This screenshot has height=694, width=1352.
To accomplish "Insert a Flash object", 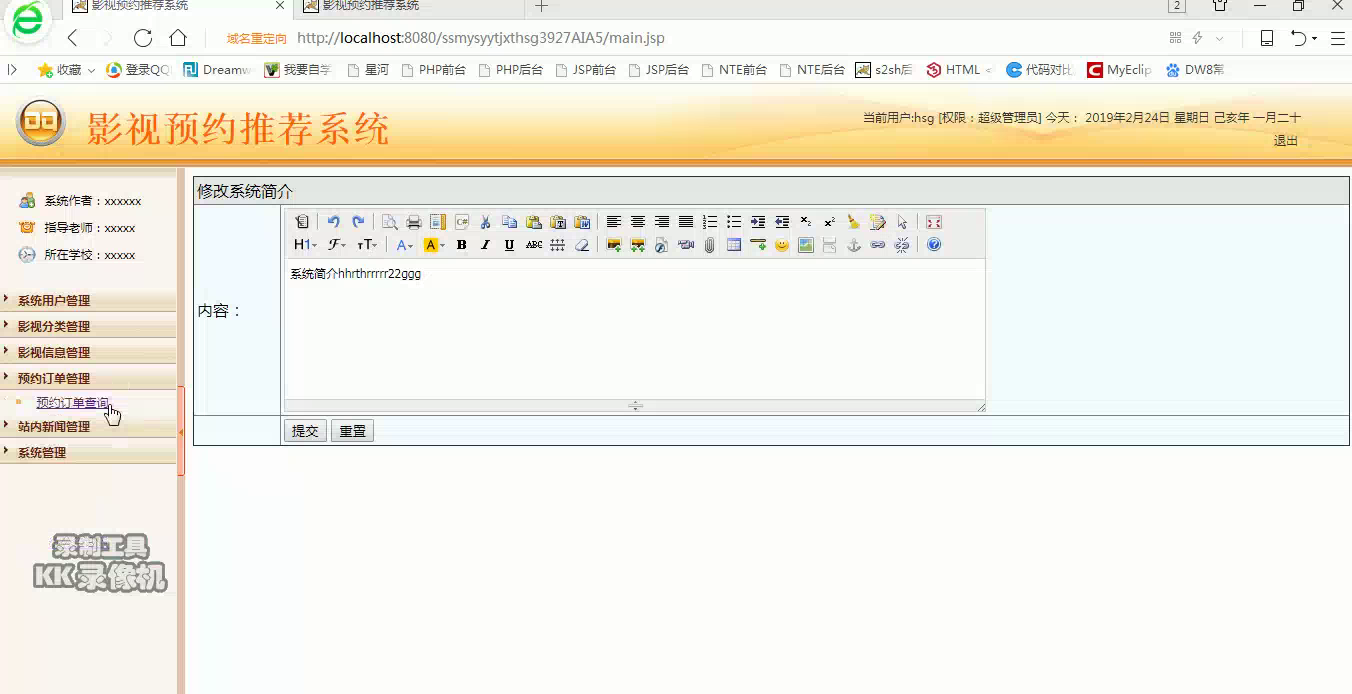I will 661,245.
